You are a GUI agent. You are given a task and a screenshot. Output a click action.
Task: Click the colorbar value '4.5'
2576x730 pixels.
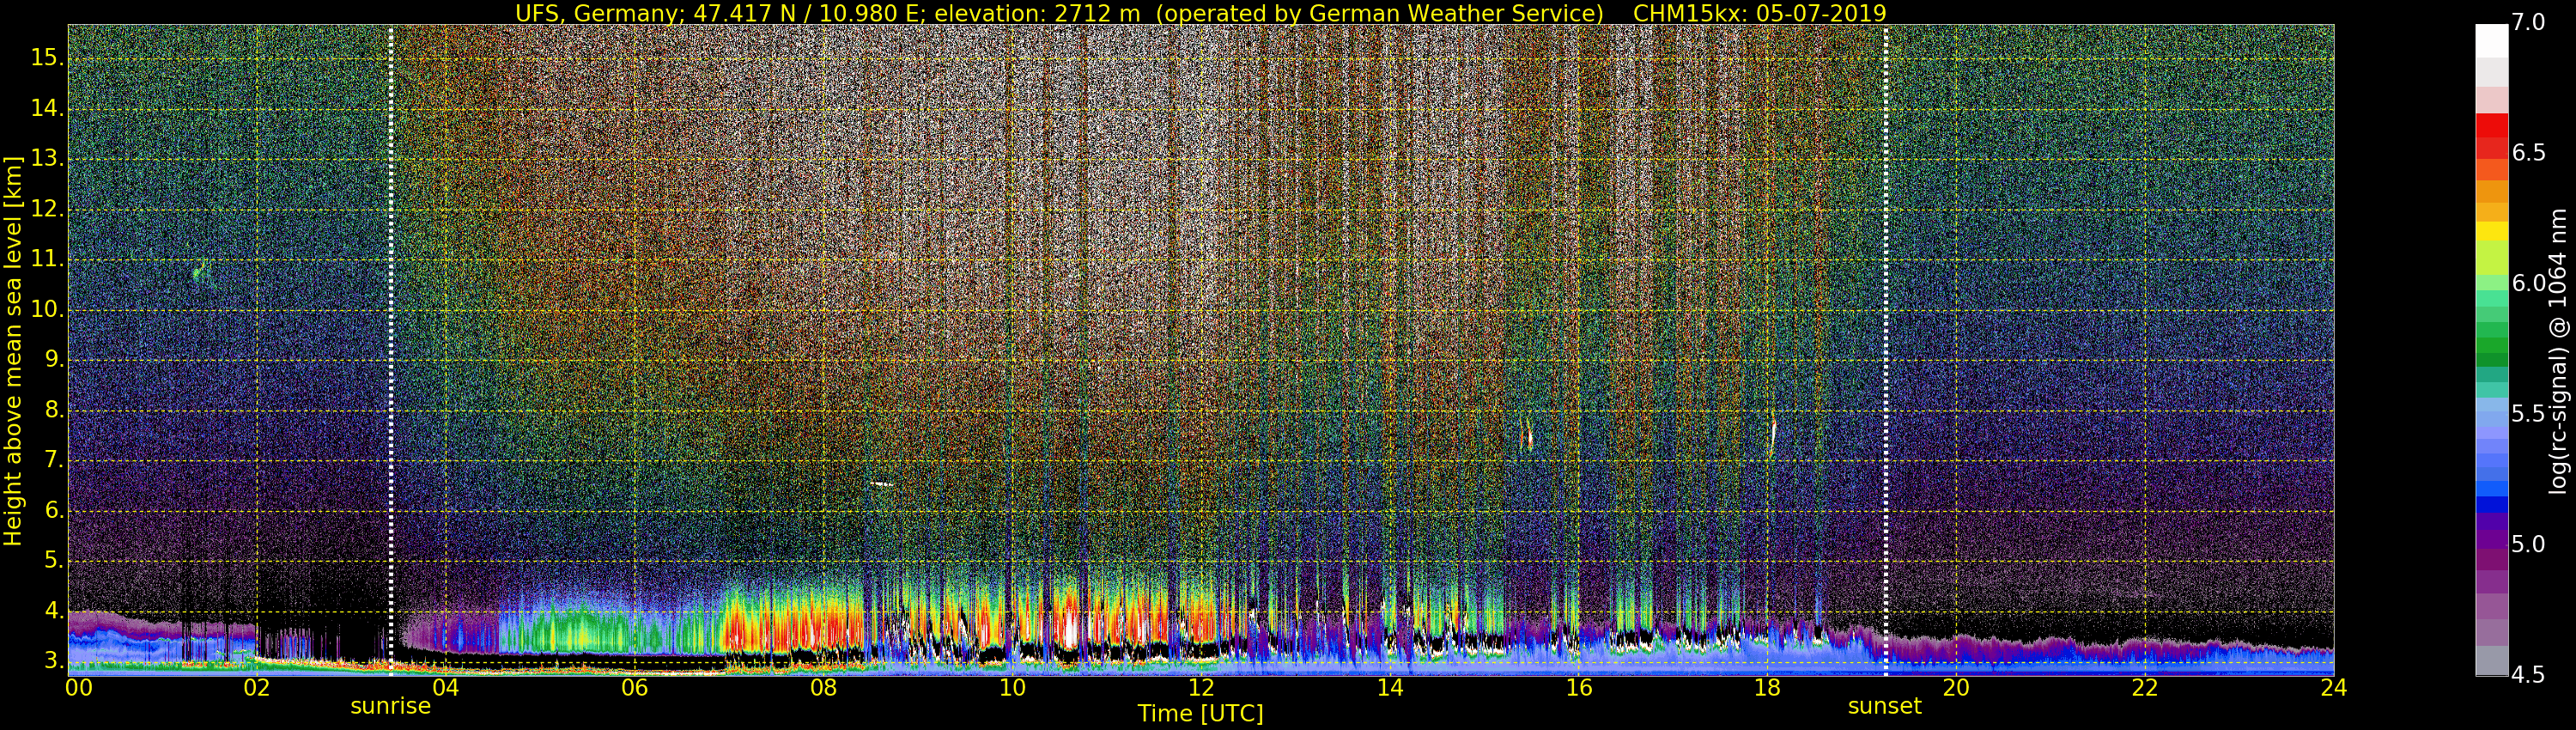pyautogui.click(x=2529, y=675)
